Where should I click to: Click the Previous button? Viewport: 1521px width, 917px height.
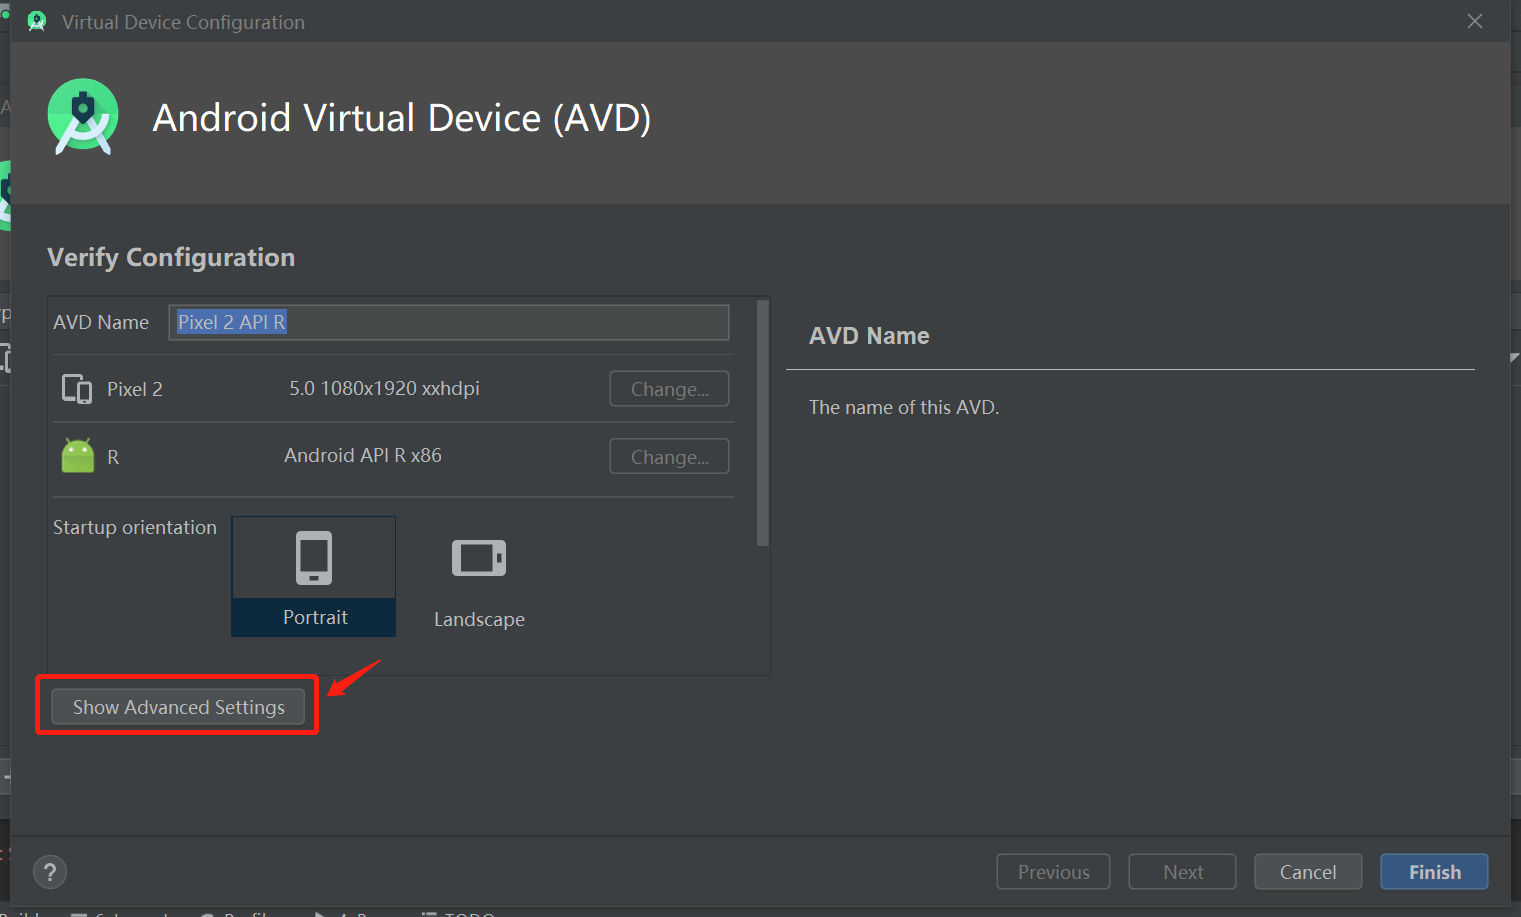click(1053, 872)
